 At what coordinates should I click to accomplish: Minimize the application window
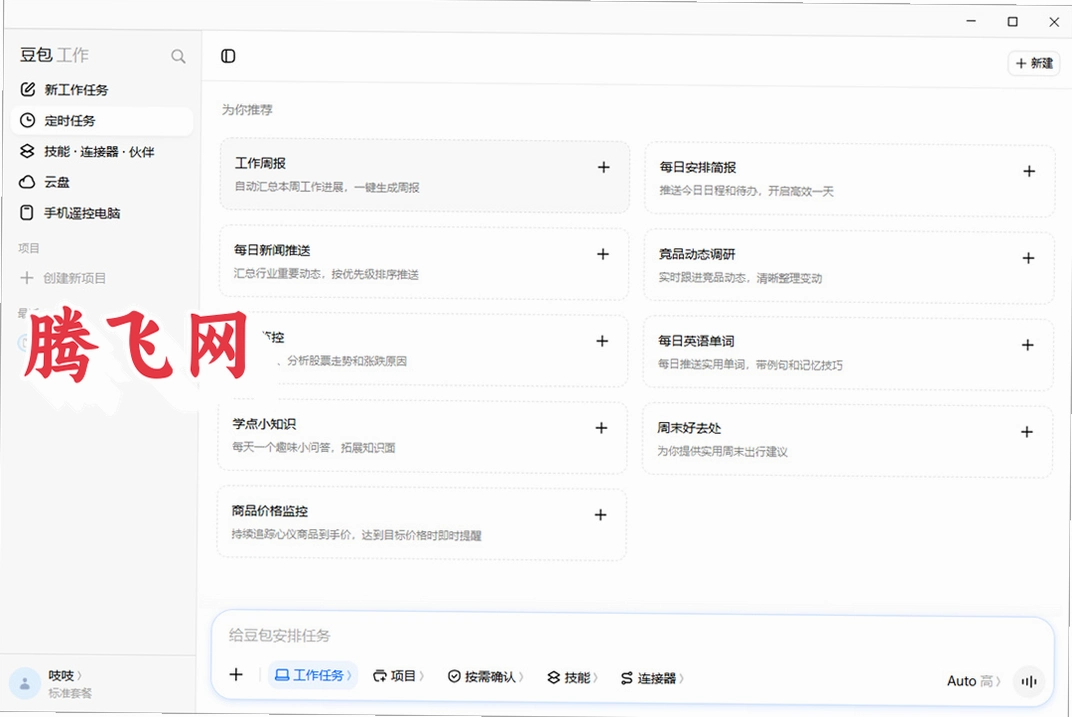point(971,21)
